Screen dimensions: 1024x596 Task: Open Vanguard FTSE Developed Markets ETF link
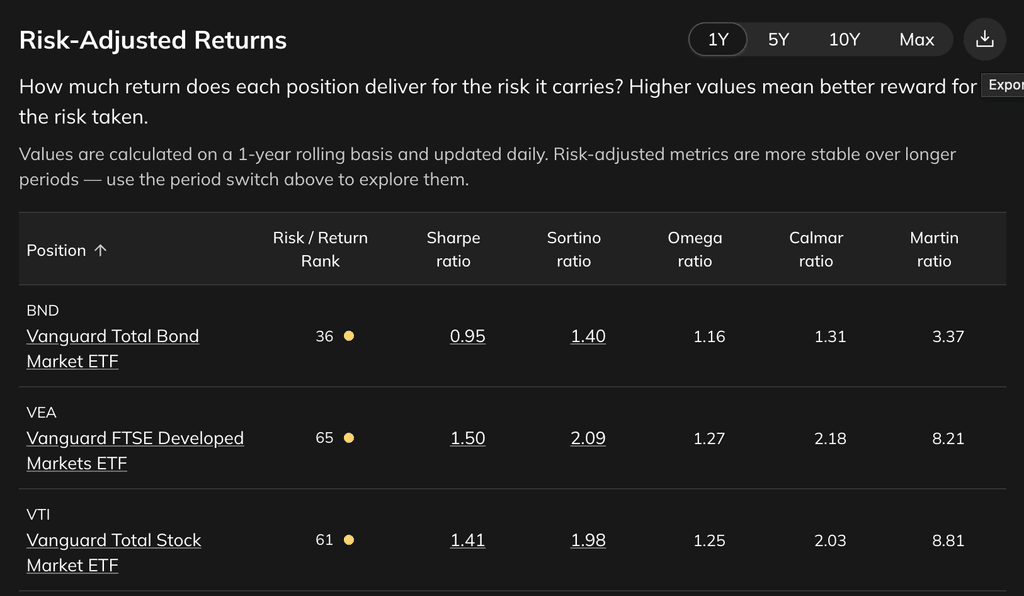click(135, 450)
